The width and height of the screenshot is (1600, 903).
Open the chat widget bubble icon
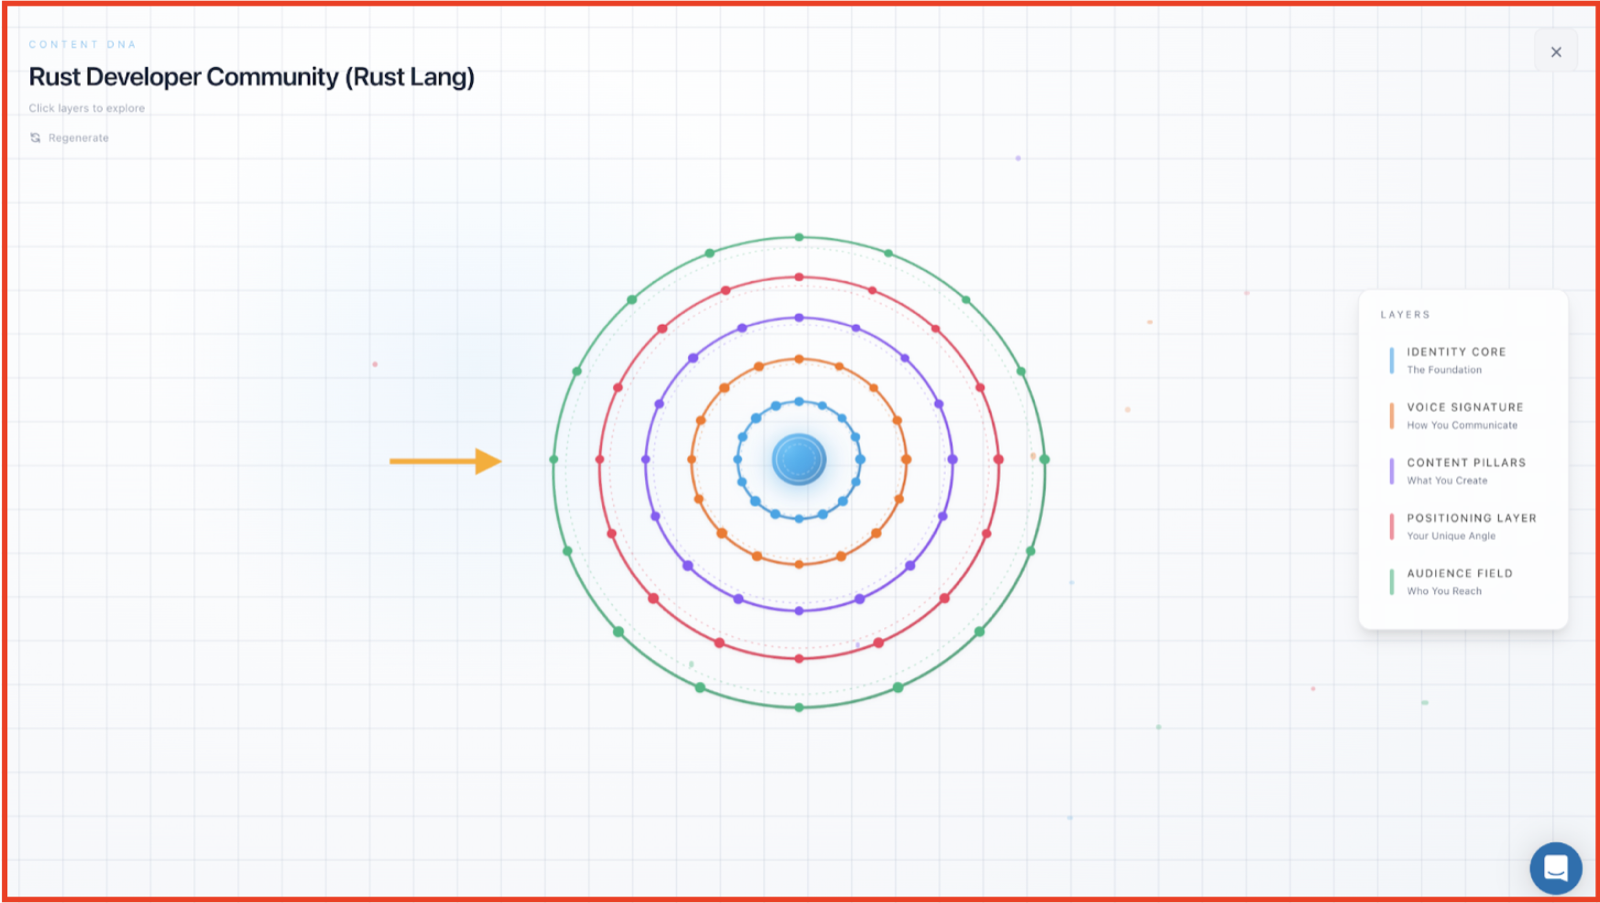[1555, 868]
